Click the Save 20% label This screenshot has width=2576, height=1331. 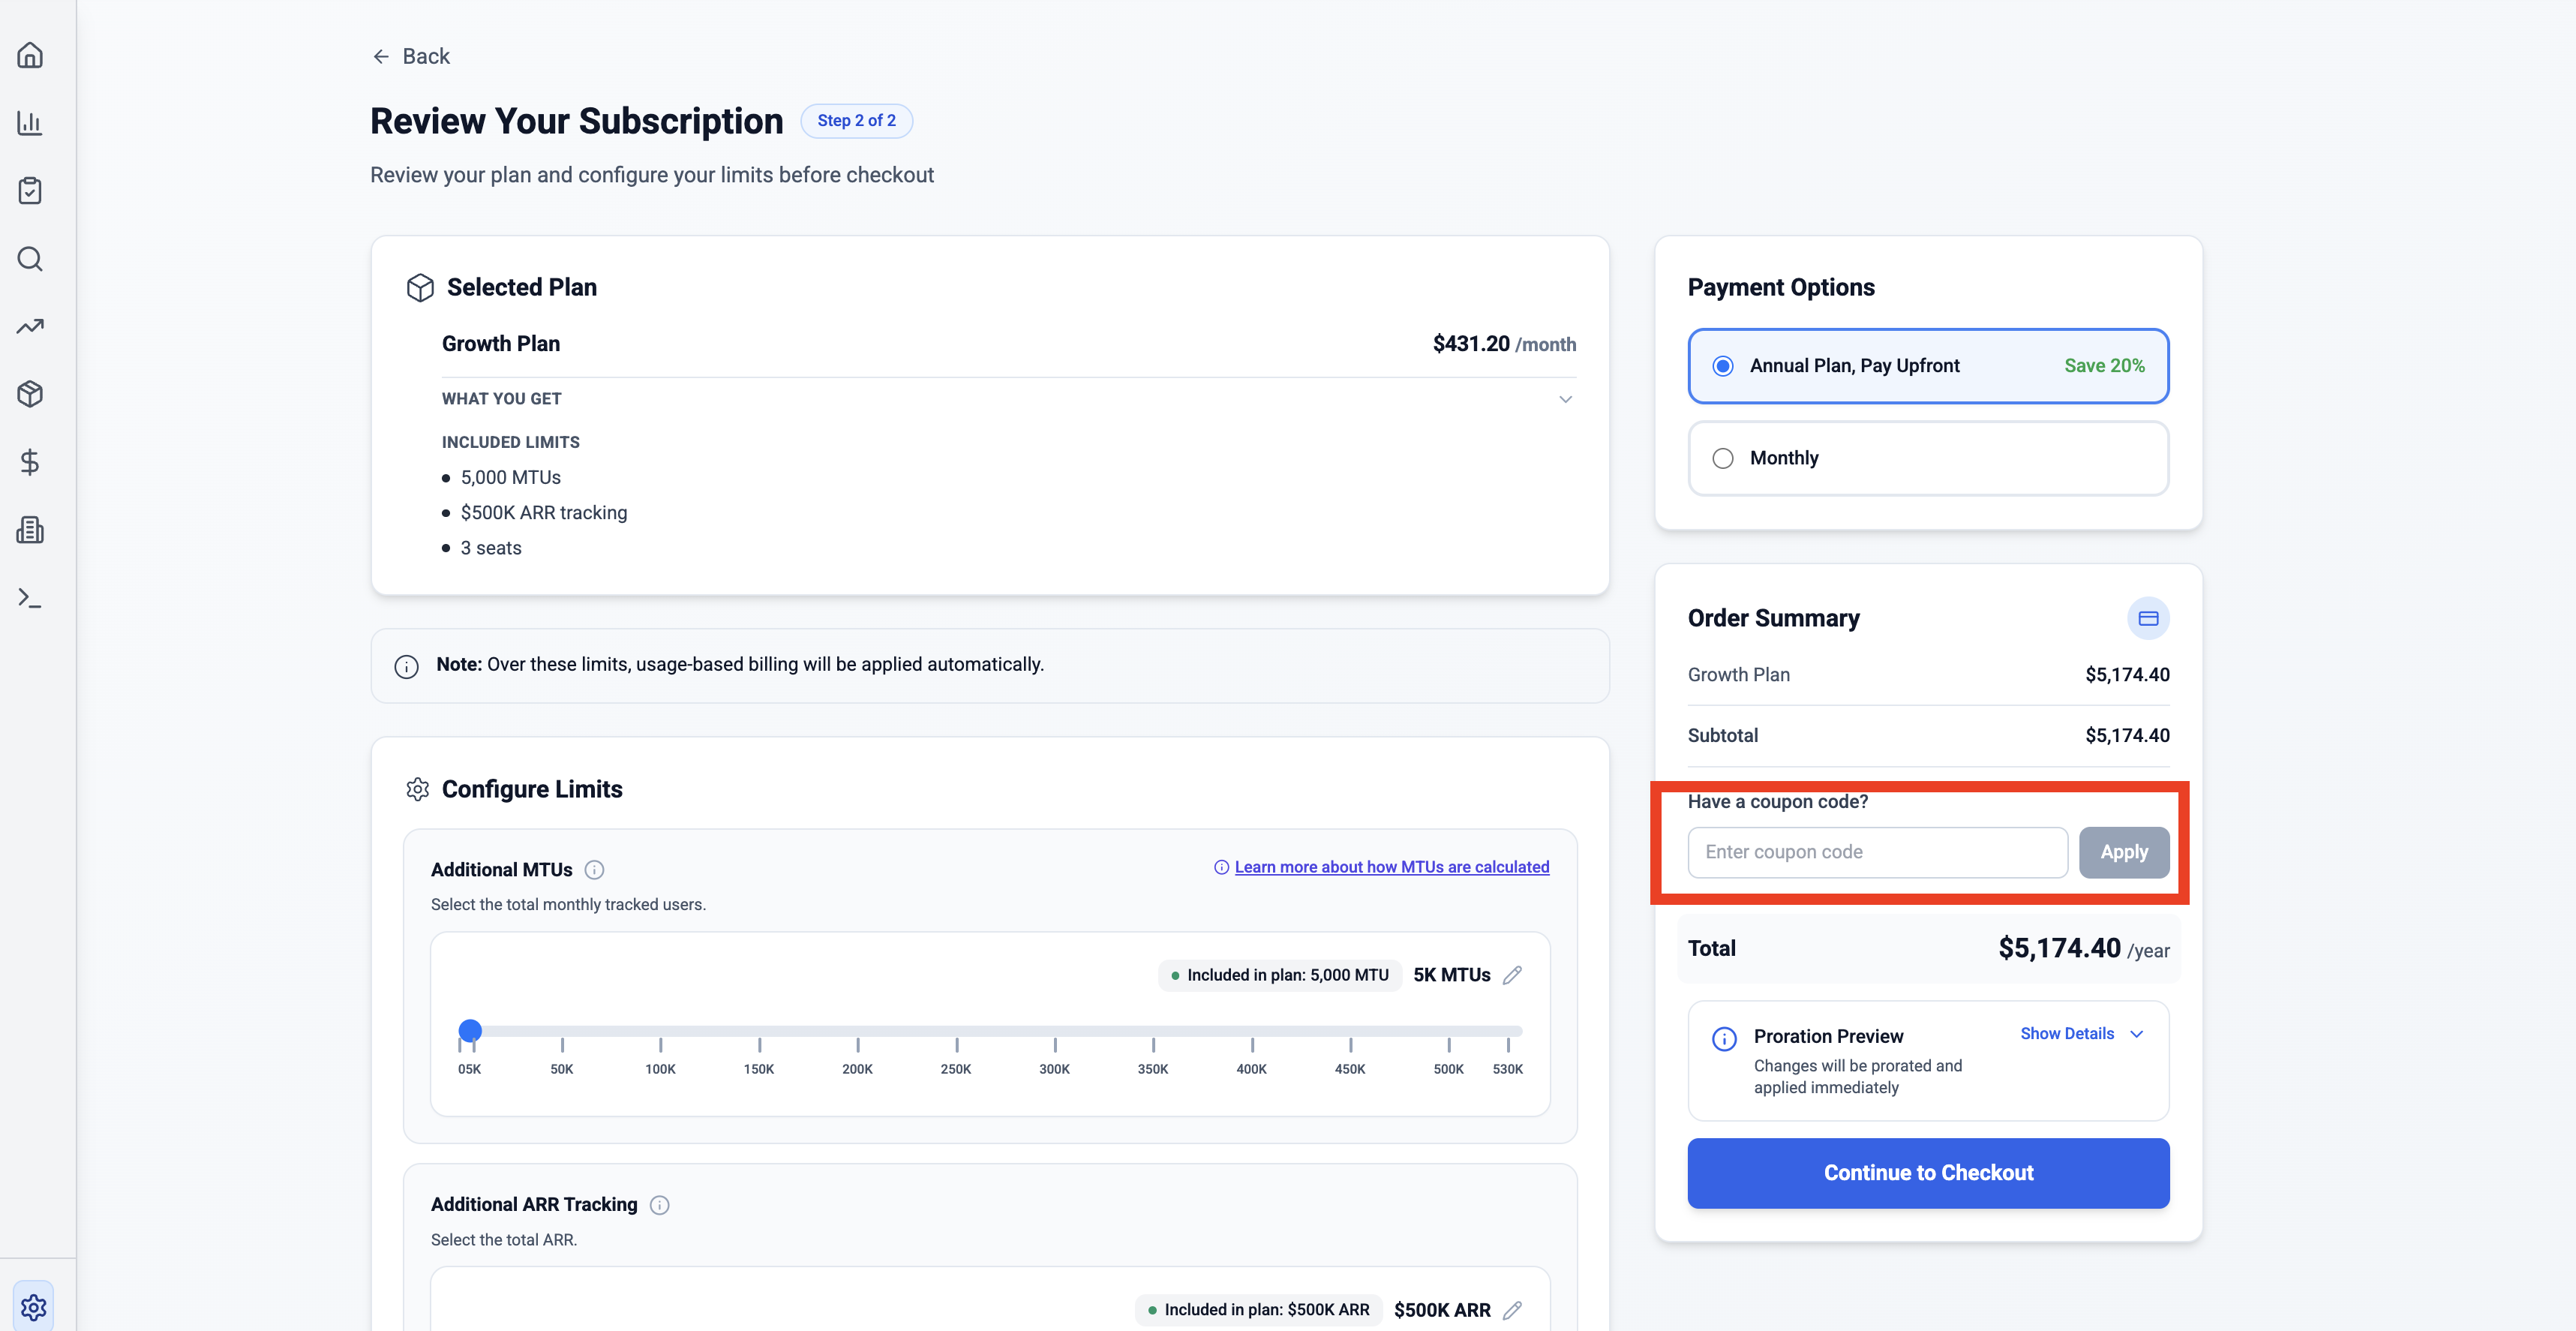pos(2104,366)
